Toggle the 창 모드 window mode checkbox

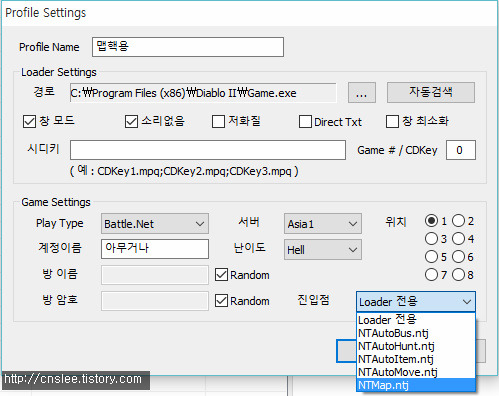click(x=29, y=121)
